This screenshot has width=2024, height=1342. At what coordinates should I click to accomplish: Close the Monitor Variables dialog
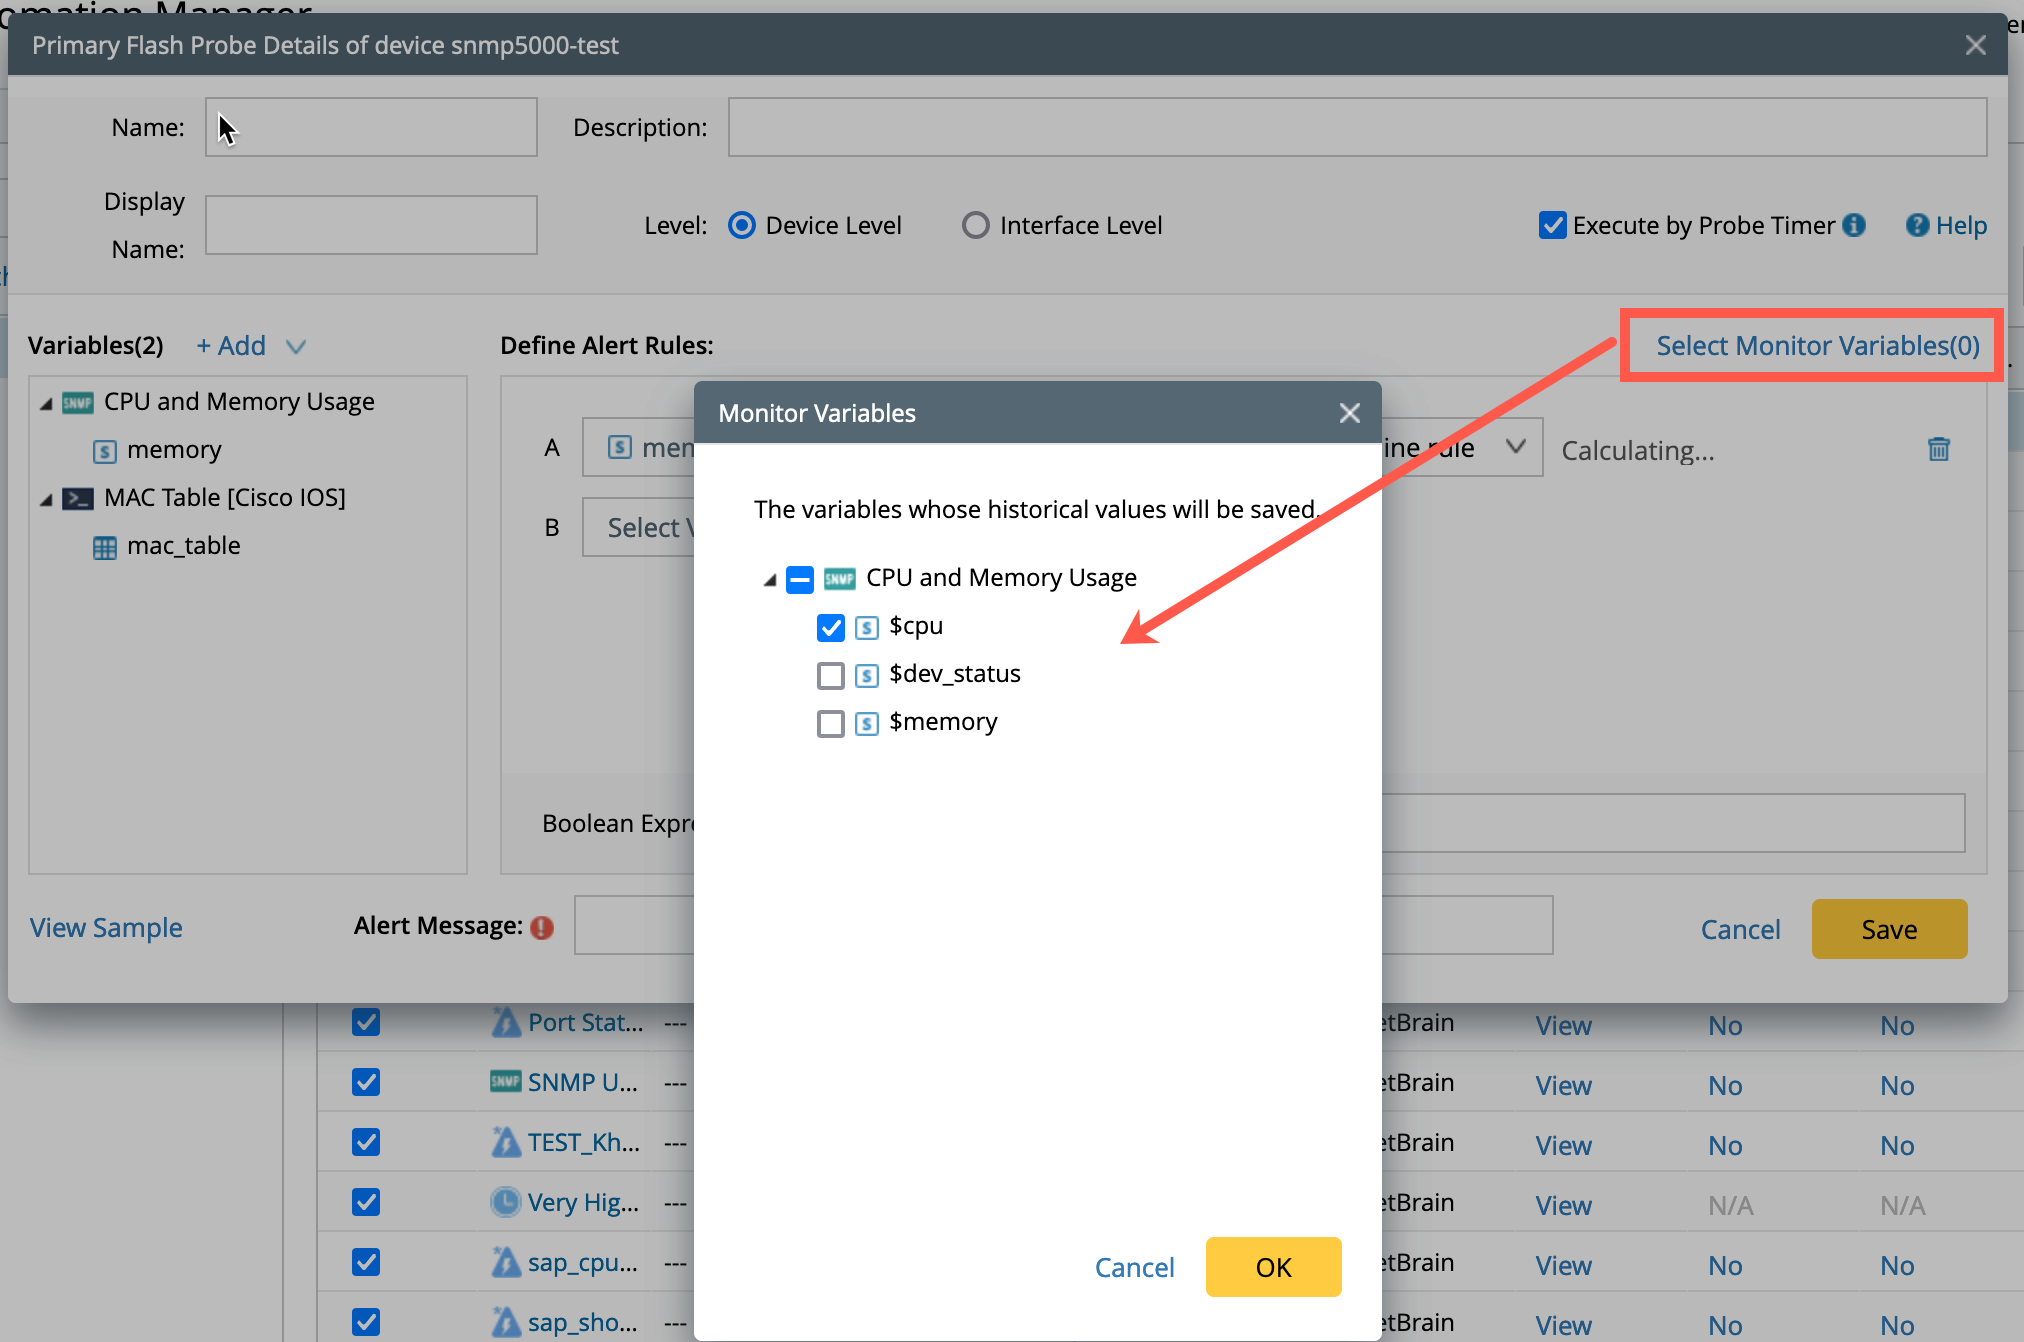pos(1349,413)
